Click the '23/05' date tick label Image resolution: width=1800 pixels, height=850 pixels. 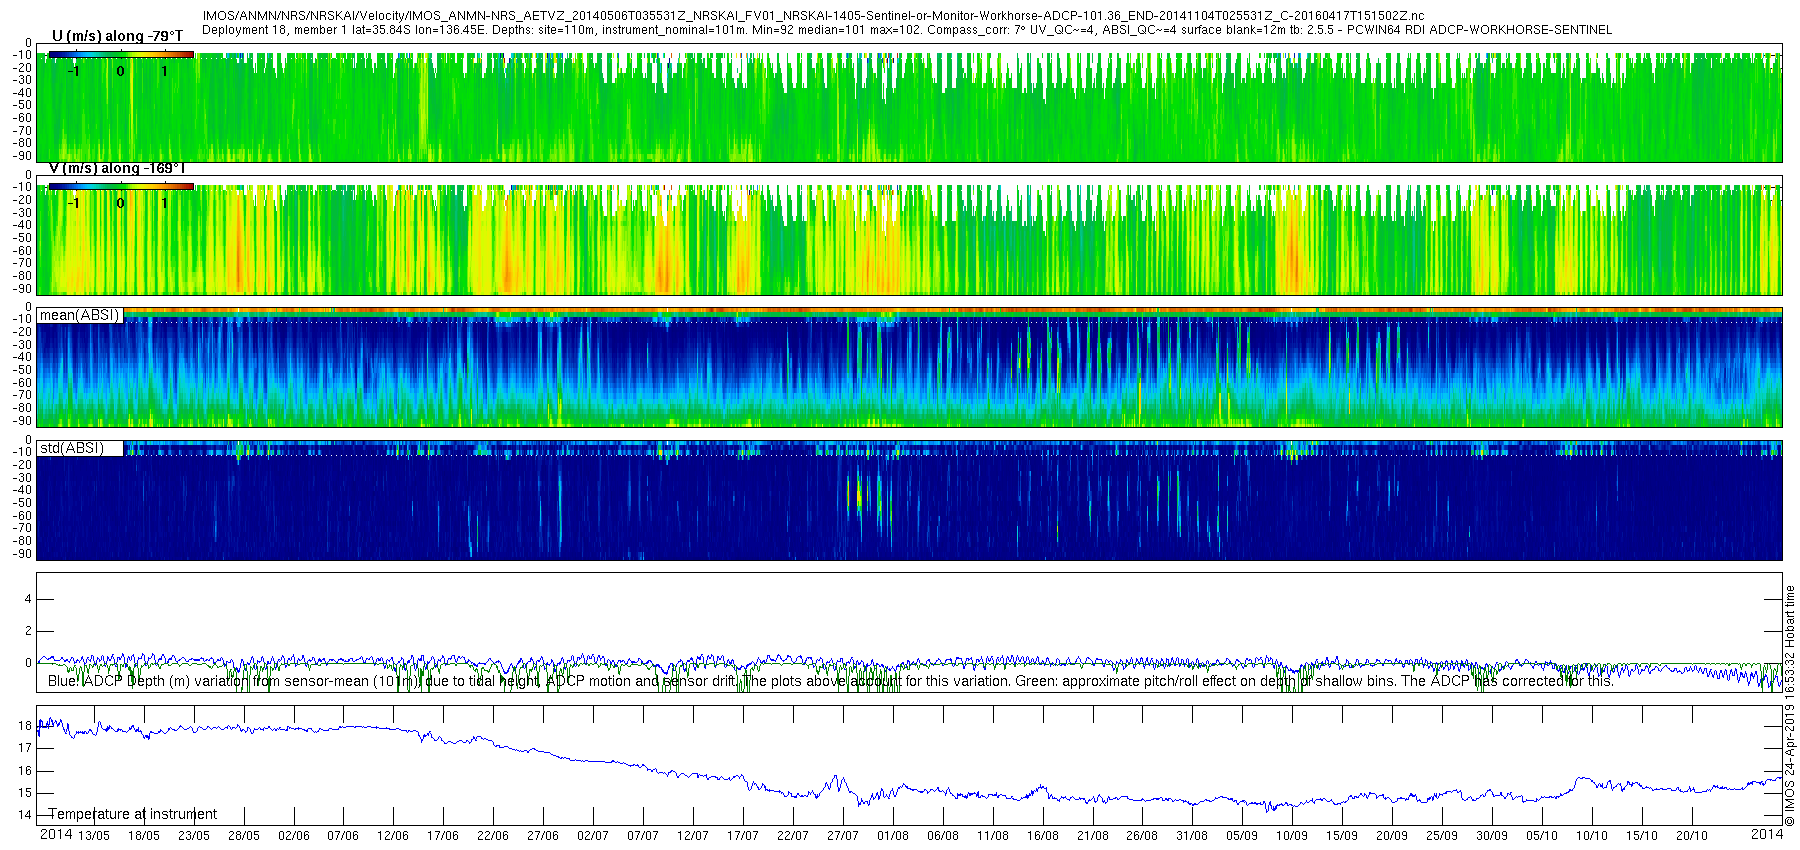[x=194, y=835]
